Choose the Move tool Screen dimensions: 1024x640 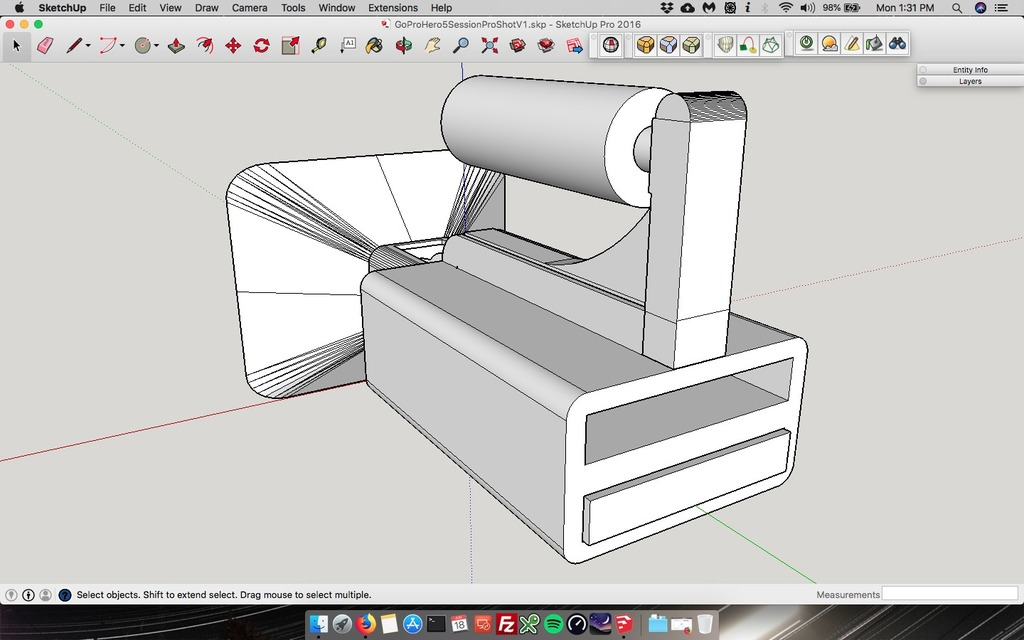(233, 45)
